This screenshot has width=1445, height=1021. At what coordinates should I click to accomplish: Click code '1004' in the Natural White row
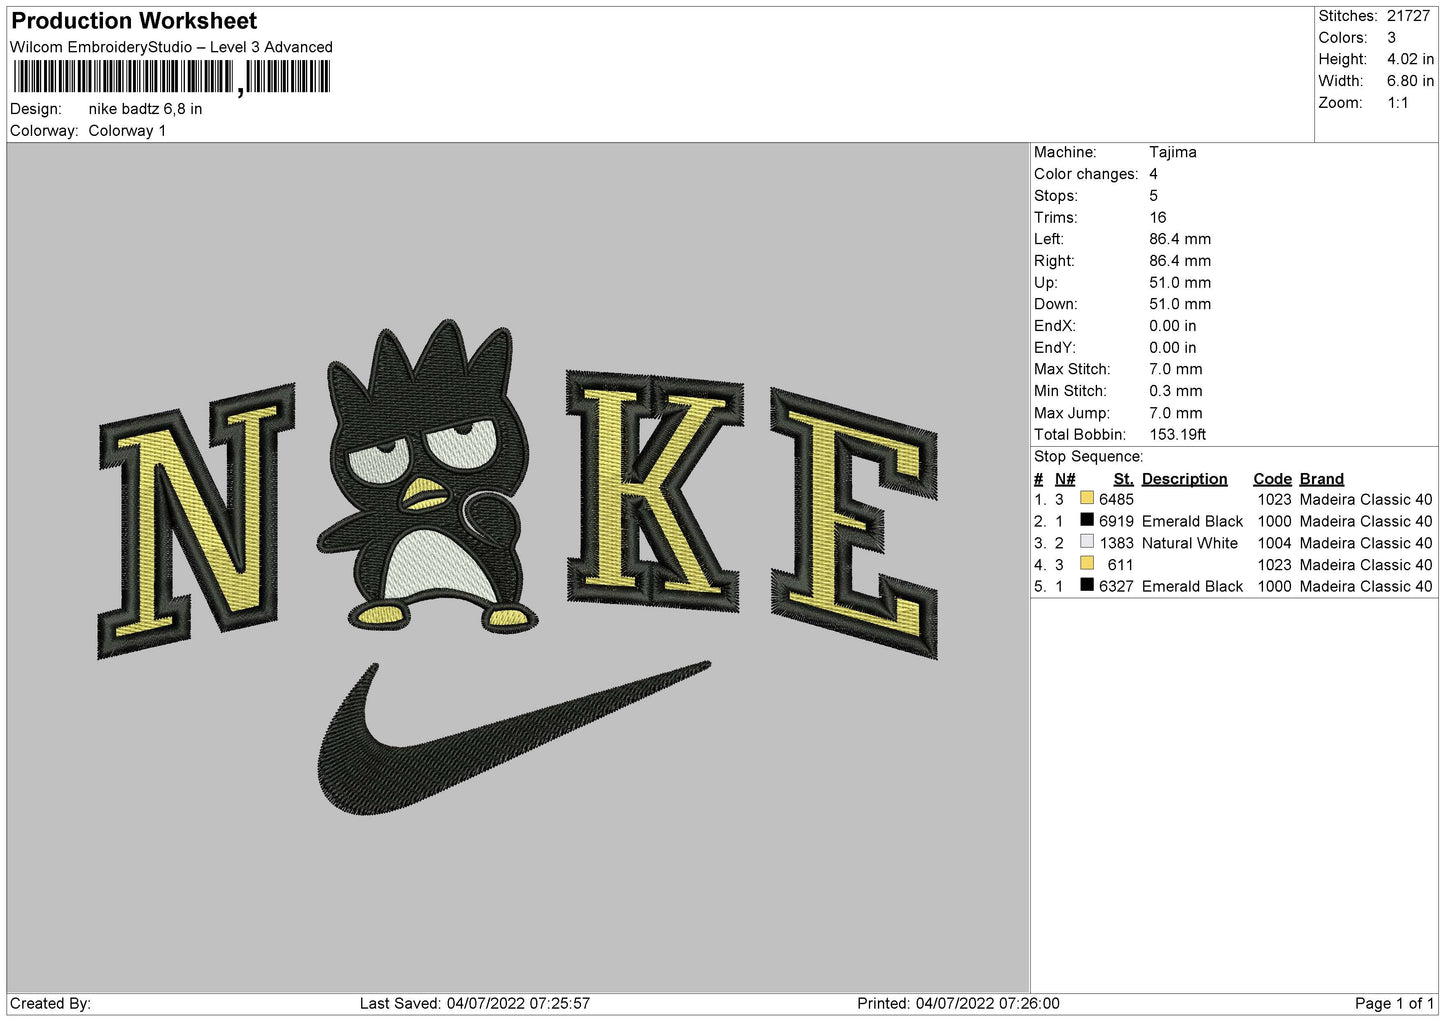coord(1274,543)
